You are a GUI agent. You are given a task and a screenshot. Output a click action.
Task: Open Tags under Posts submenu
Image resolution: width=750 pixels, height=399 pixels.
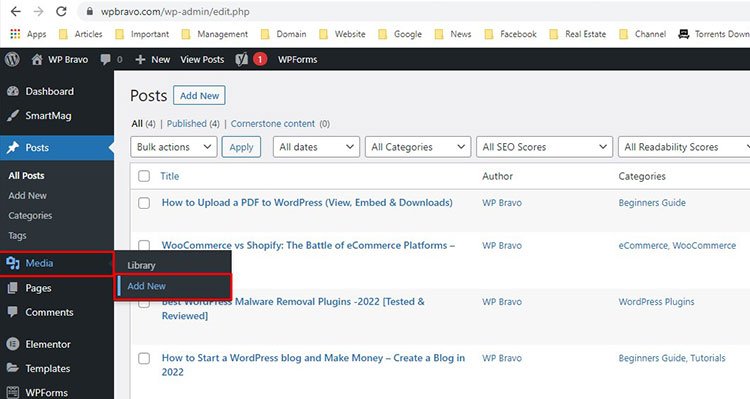pyautogui.click(x=17, y=235)
